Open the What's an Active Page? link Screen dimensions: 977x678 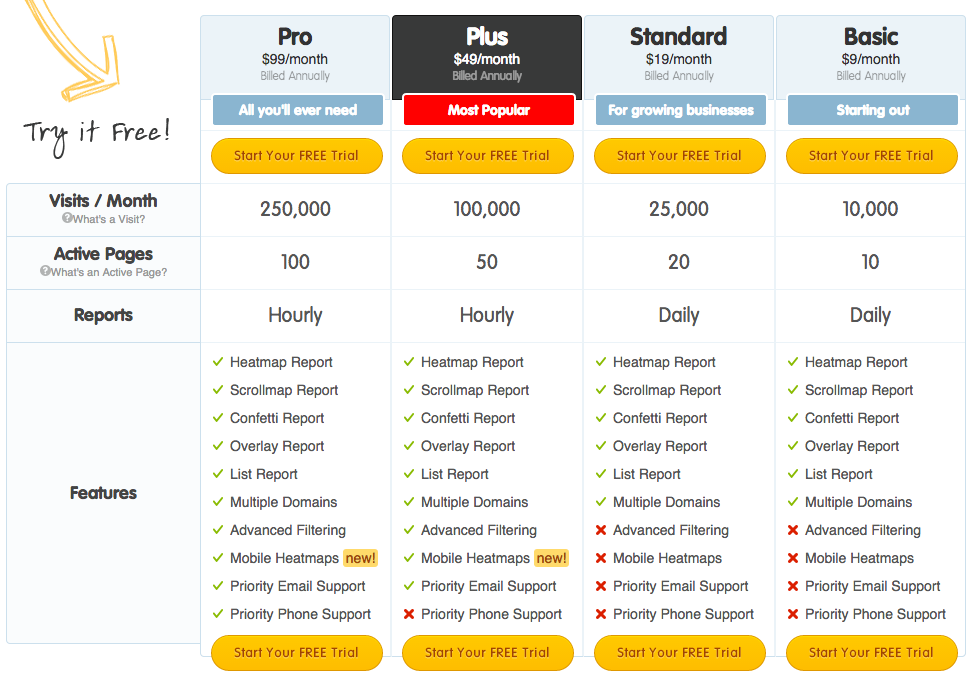coord(109,272)
